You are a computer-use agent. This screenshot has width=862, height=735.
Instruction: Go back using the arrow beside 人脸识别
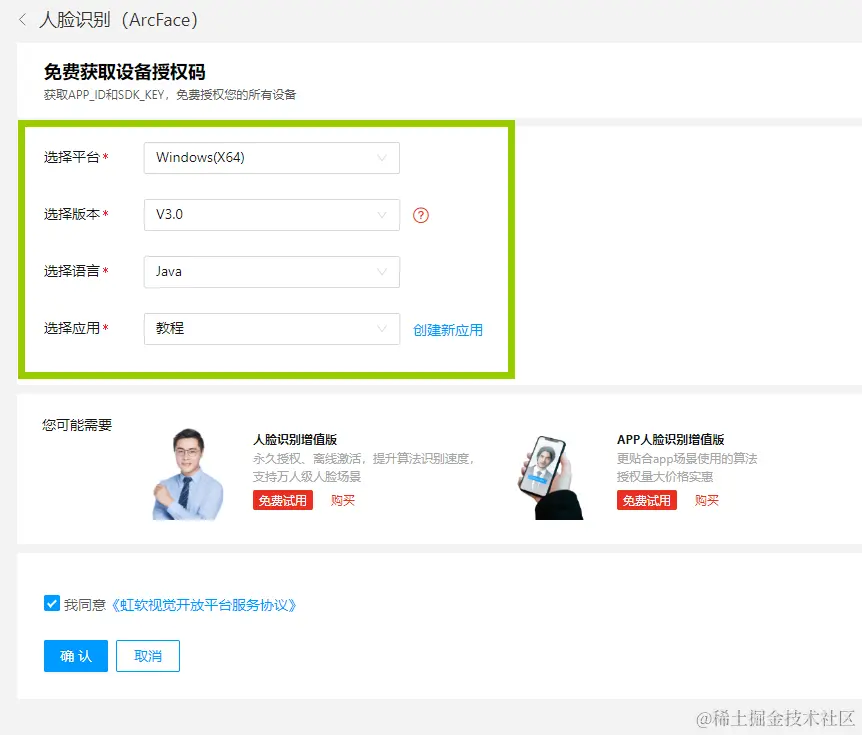23,20
